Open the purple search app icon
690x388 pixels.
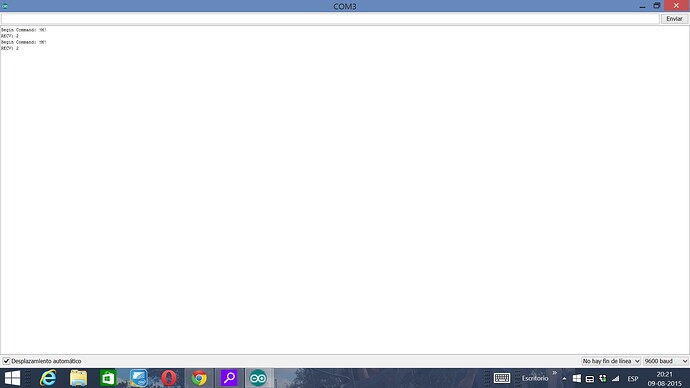[x=229, y=378]
